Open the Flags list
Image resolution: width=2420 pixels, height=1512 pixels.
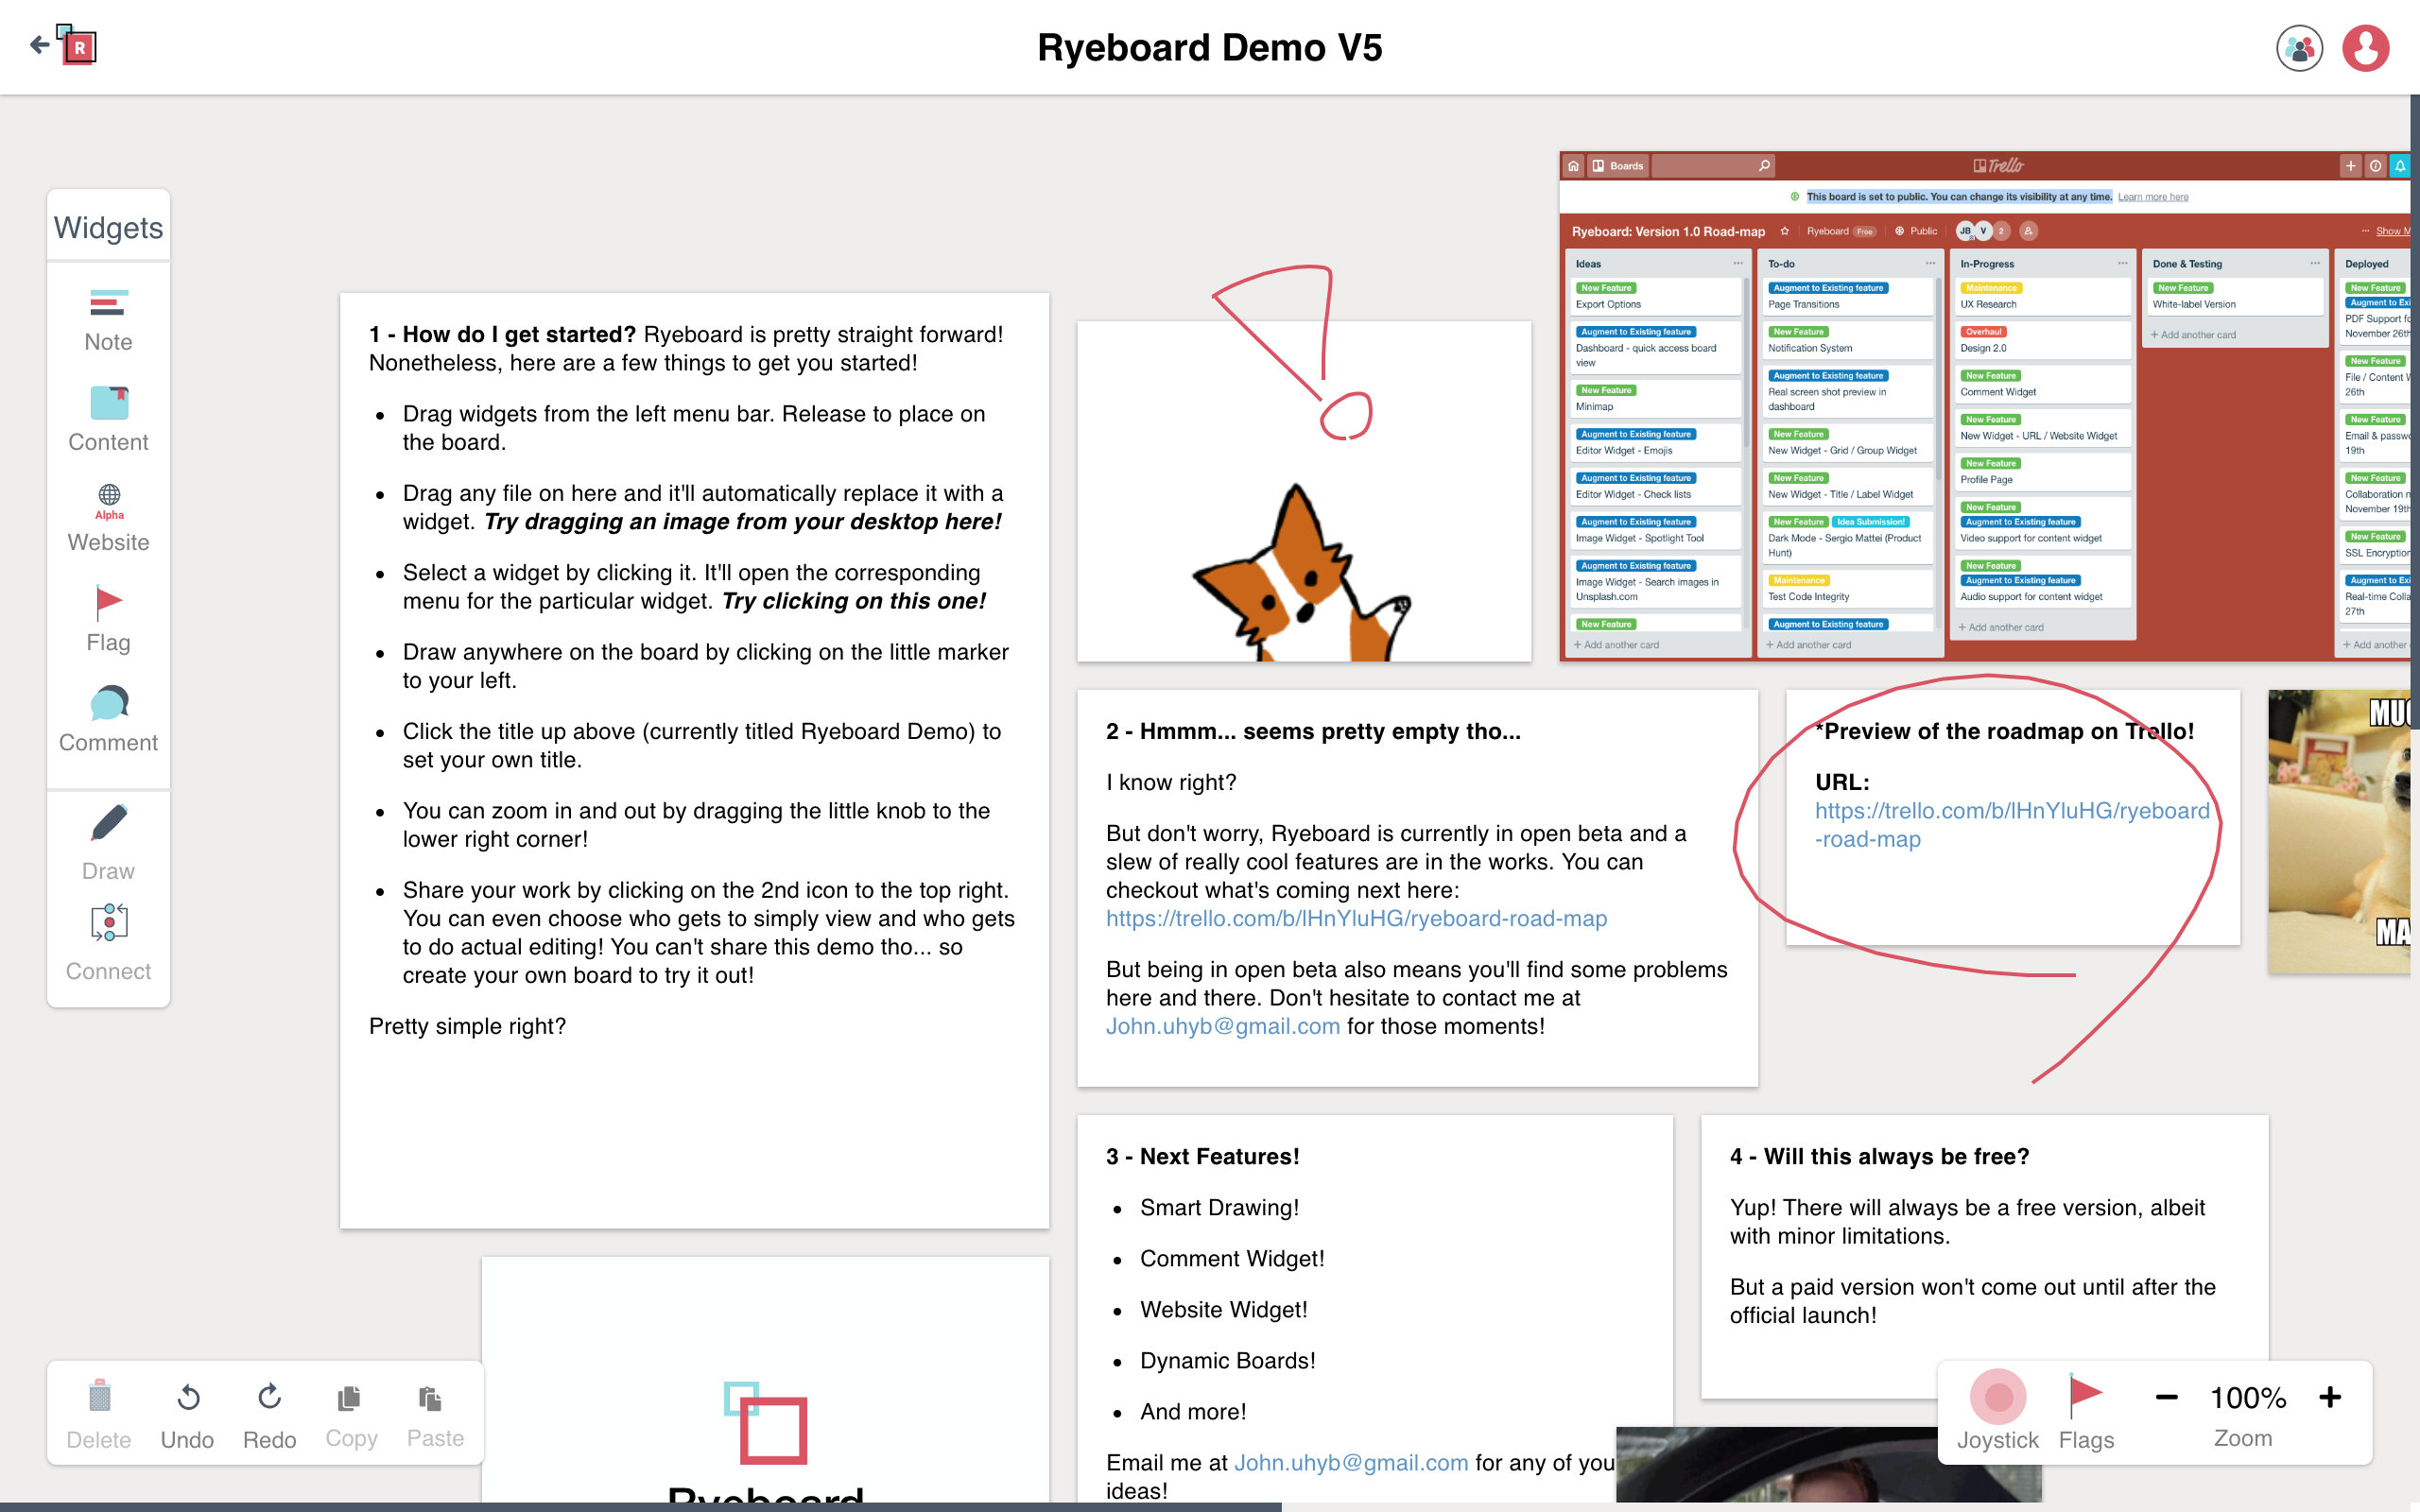[2086, 1412]
